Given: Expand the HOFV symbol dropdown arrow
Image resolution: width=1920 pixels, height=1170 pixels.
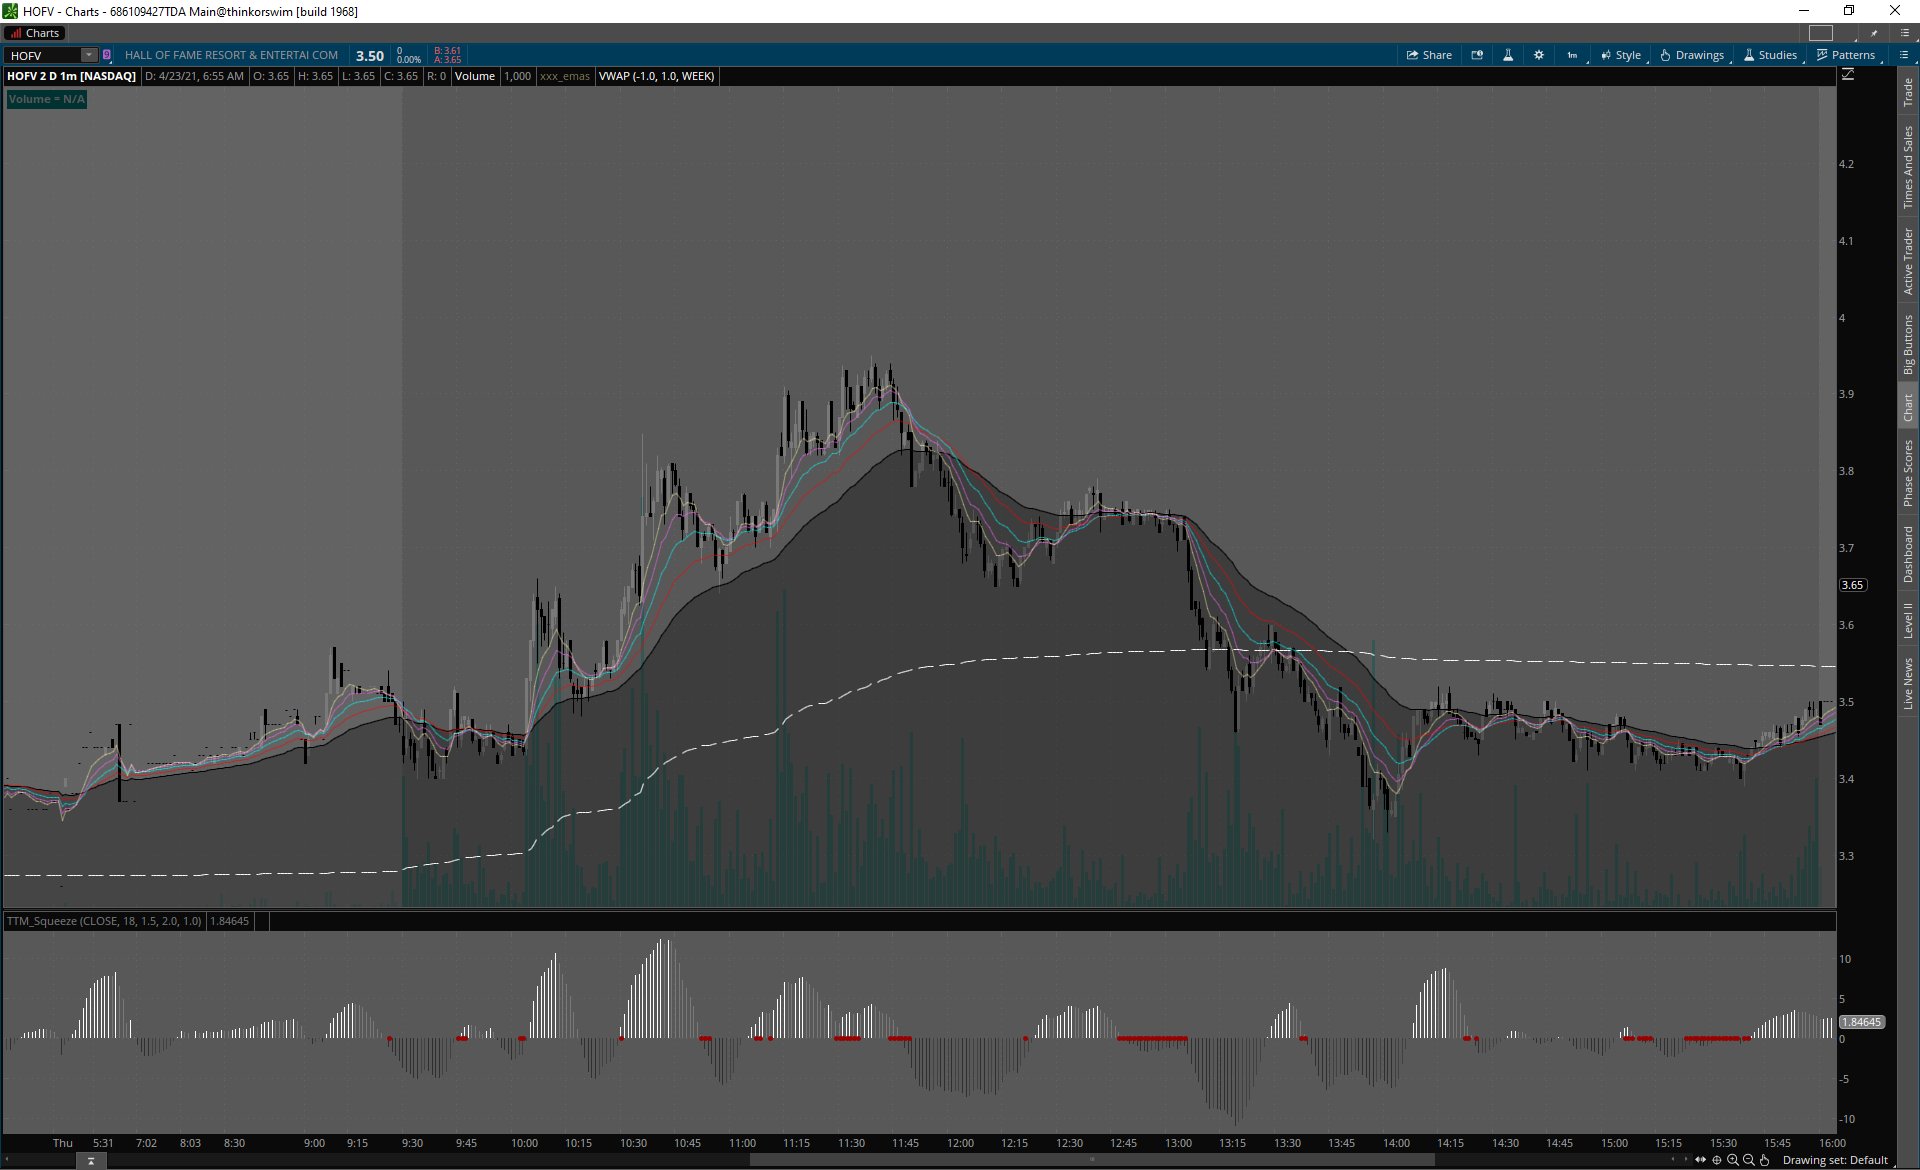Looking at the screenshot, I should pos(88,55).
